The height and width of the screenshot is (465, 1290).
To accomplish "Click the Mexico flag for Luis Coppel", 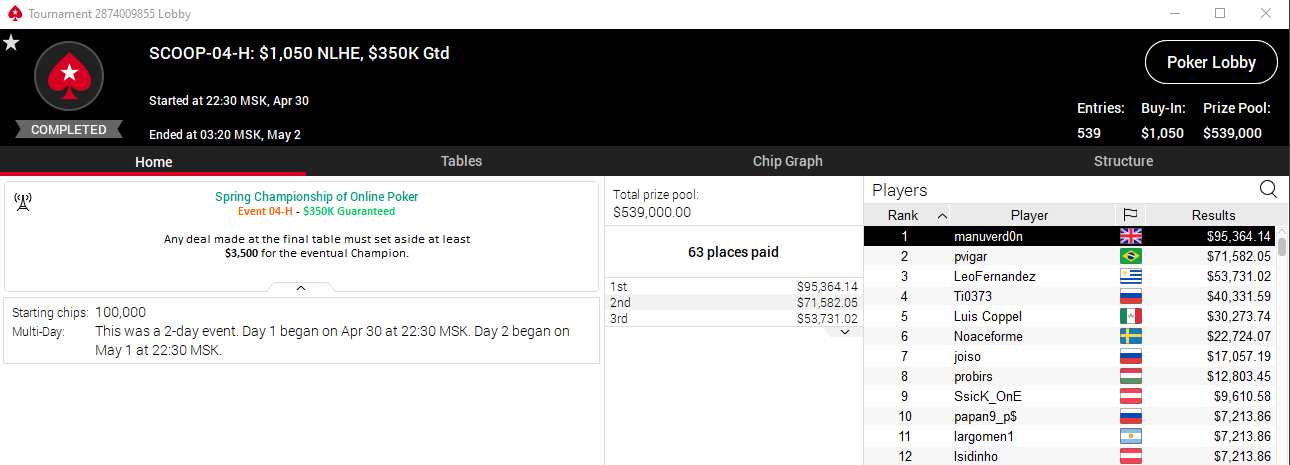I will [1131, 317].
